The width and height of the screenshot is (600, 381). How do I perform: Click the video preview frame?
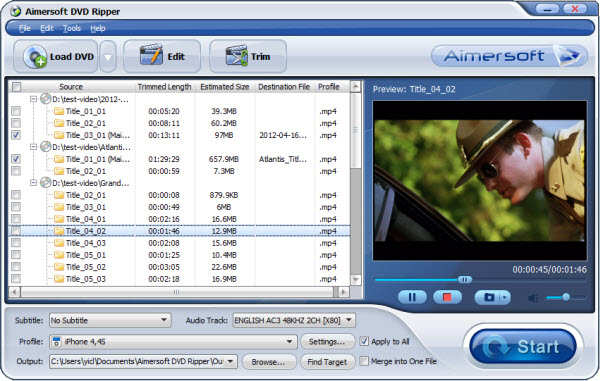tap(479, 181)
